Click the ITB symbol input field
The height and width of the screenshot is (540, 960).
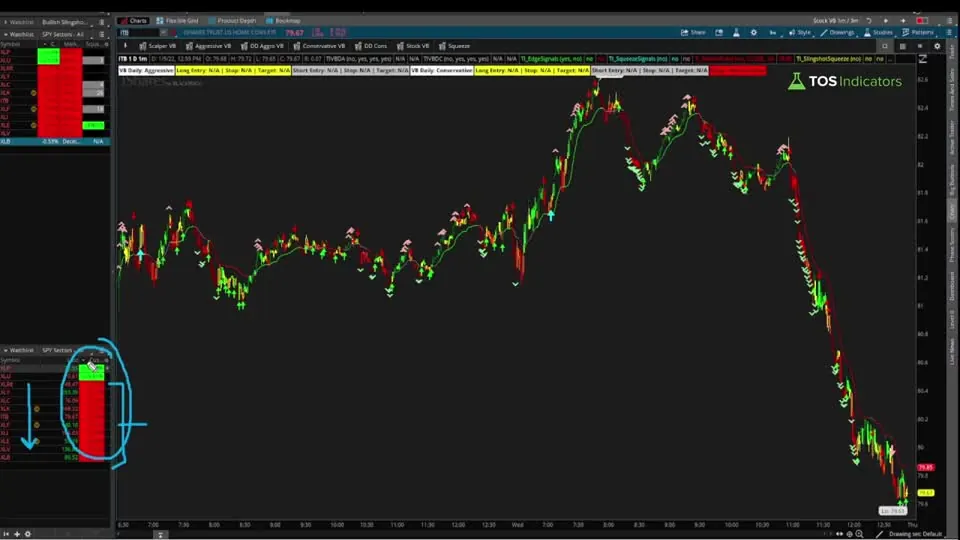coord(140,32)
